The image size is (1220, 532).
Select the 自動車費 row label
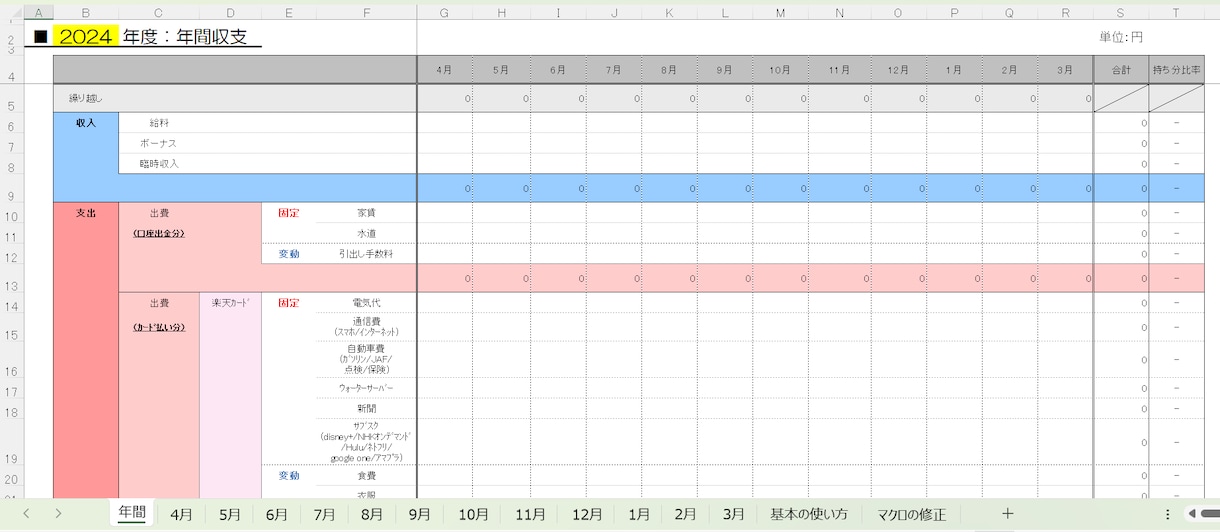pos(366,359)
